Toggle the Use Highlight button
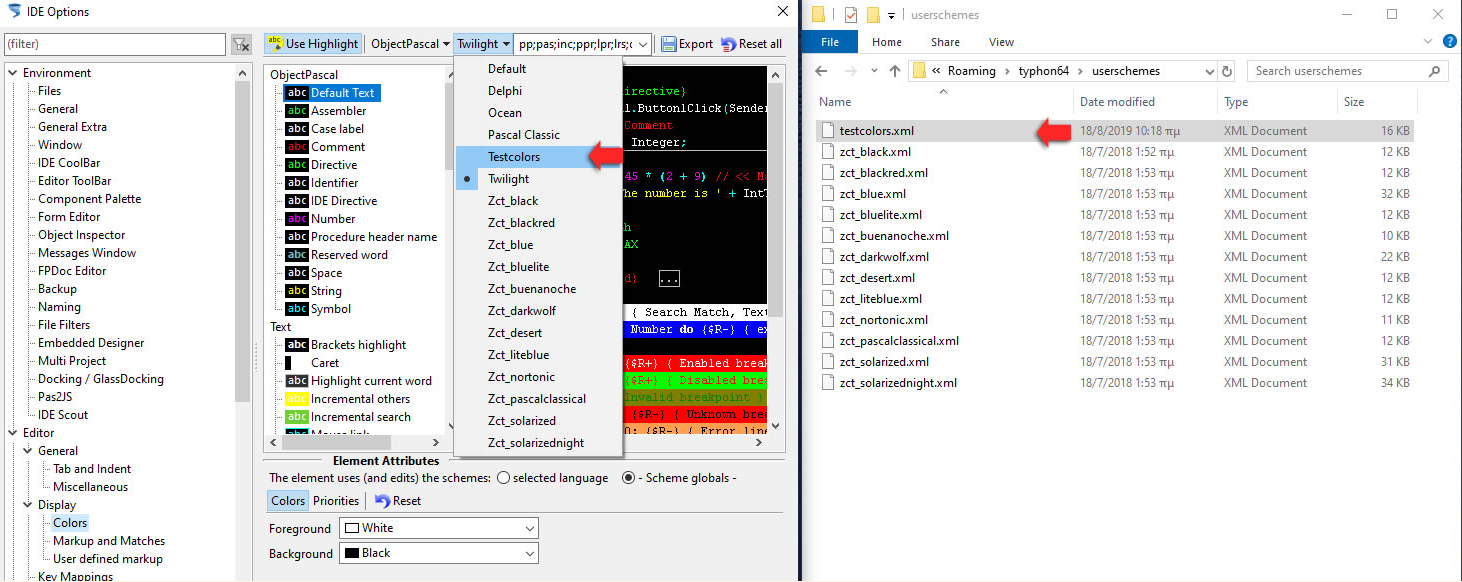The width and height of the screenshot is (1462, 582). [312, 44]
